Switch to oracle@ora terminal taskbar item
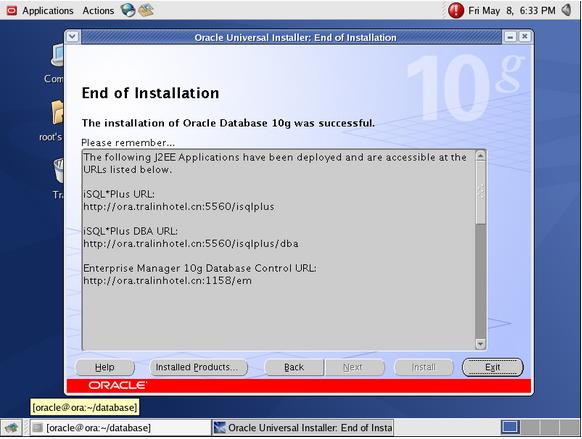Image resolution: width=582 pixels, height=439 pixels. (120, 428)
